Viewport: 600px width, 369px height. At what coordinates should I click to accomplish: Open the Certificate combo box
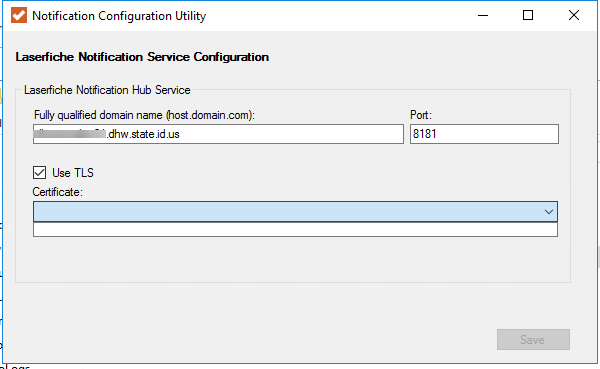pyautogui.click(x=295, y=212)
